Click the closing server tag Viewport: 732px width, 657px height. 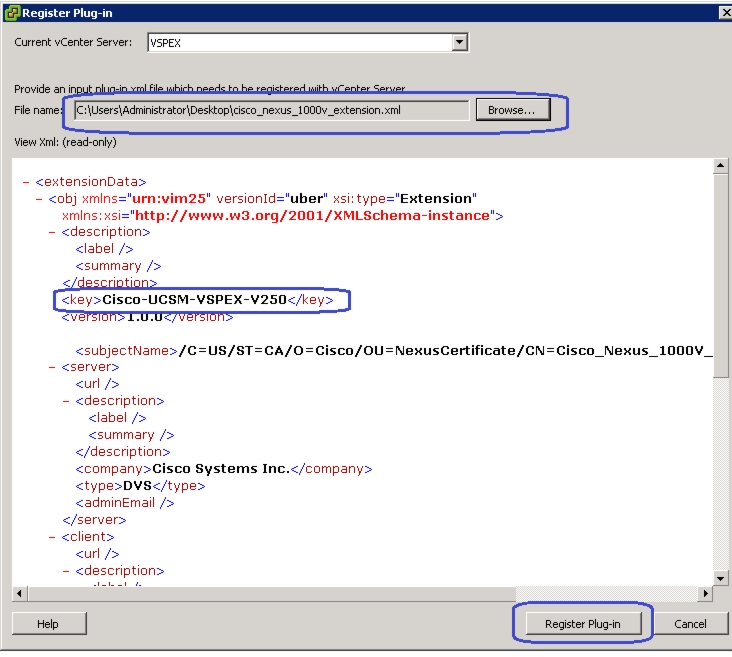coord(94,520)
